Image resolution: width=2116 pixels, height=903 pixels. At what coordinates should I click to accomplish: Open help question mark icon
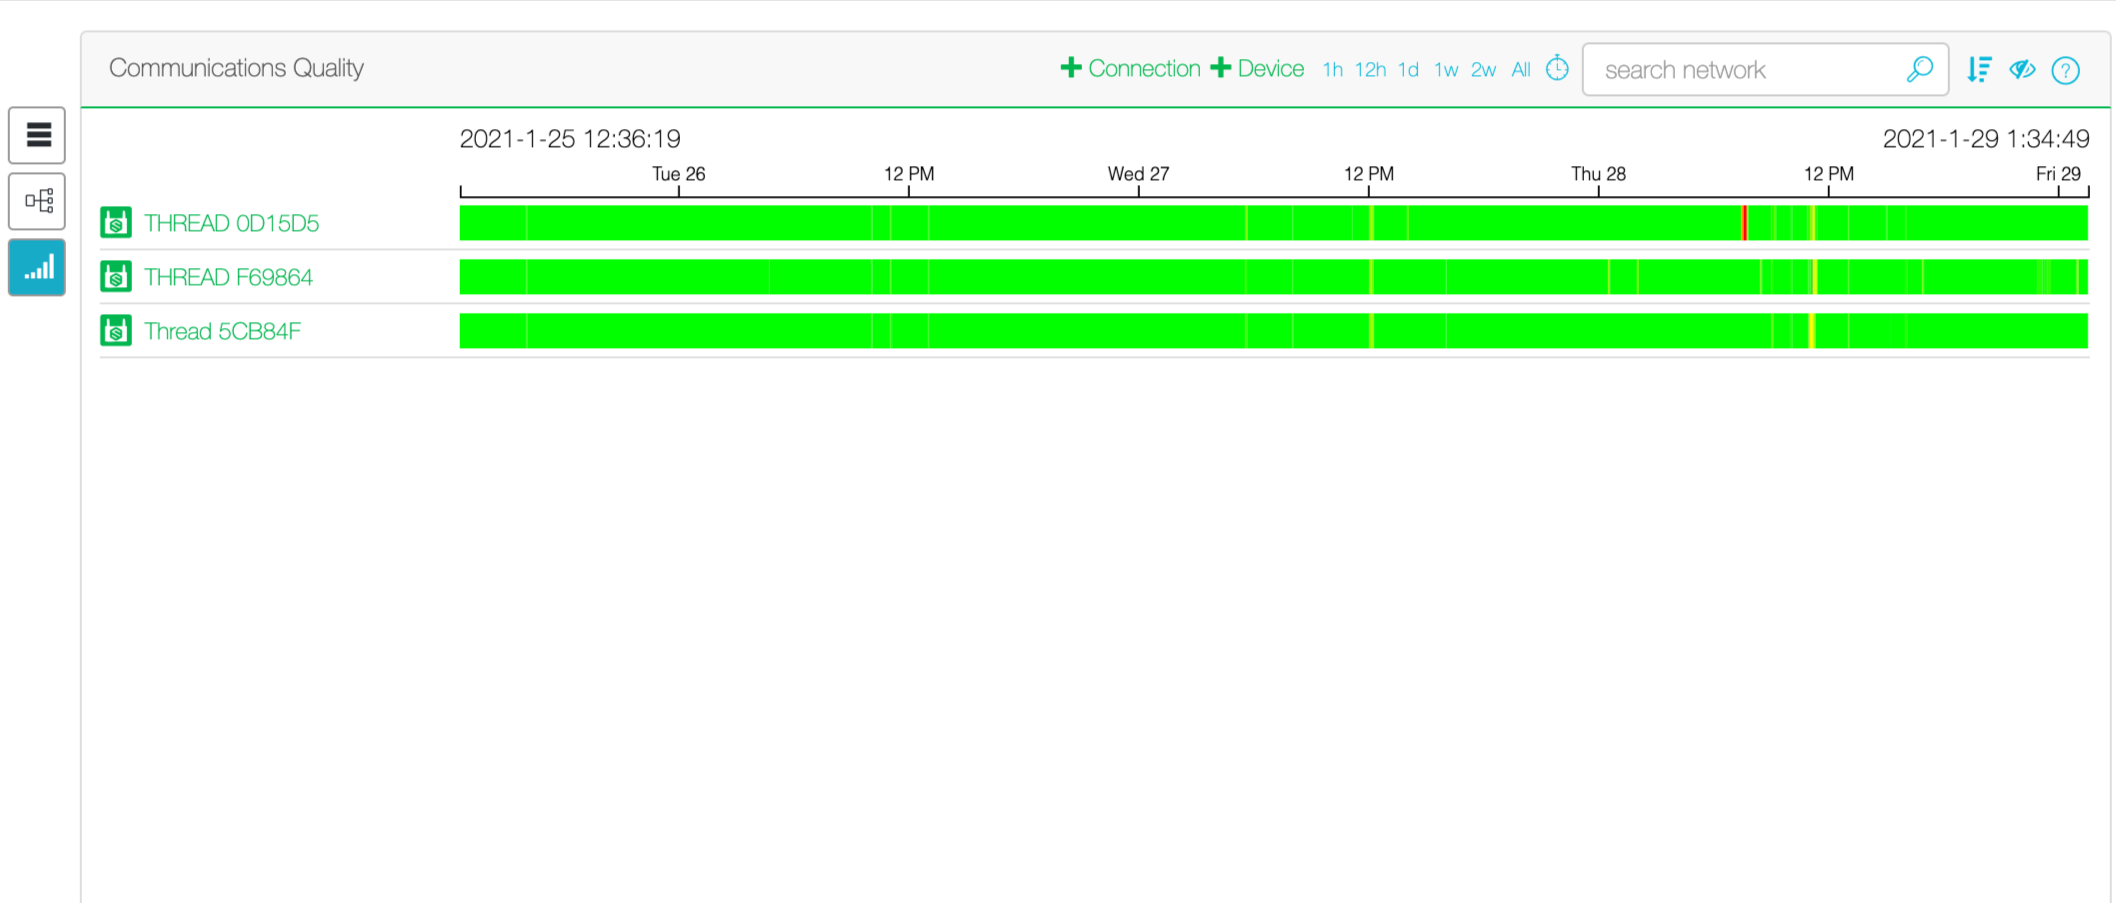tap(2065, 70)
